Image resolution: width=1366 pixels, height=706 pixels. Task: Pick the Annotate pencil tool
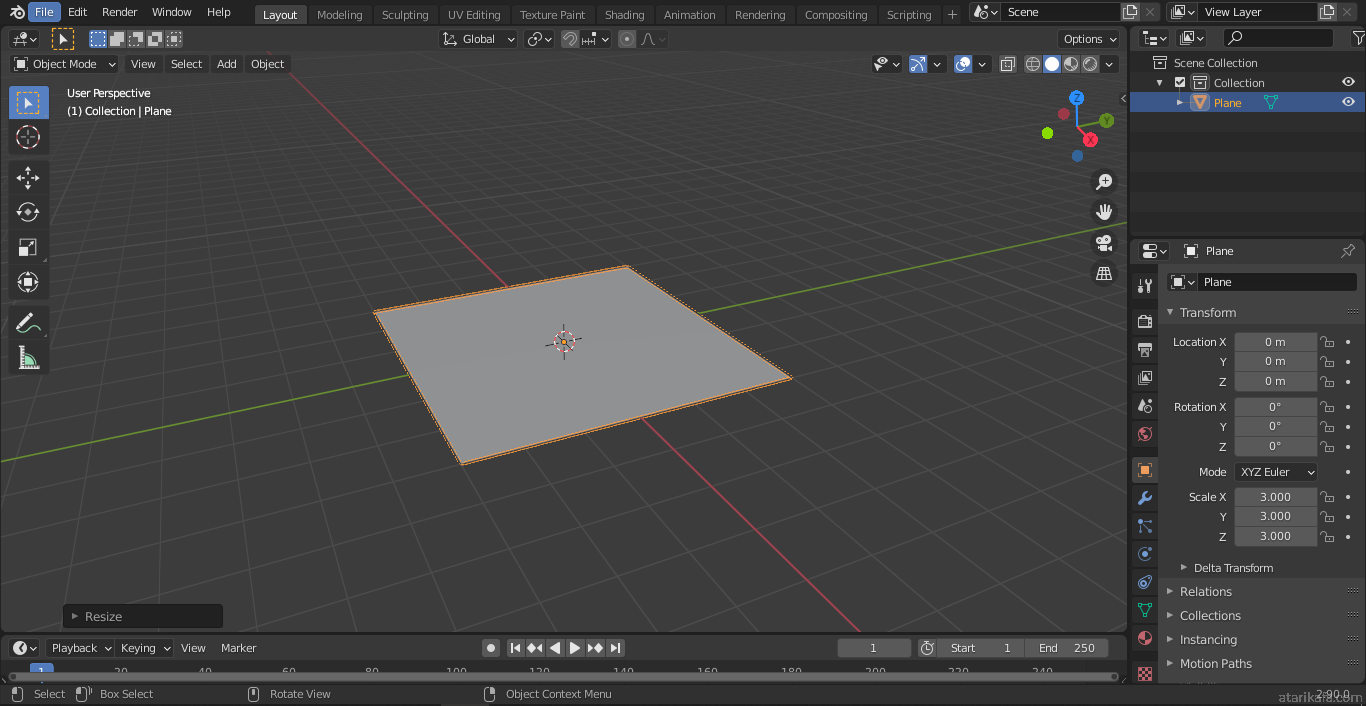28,323
